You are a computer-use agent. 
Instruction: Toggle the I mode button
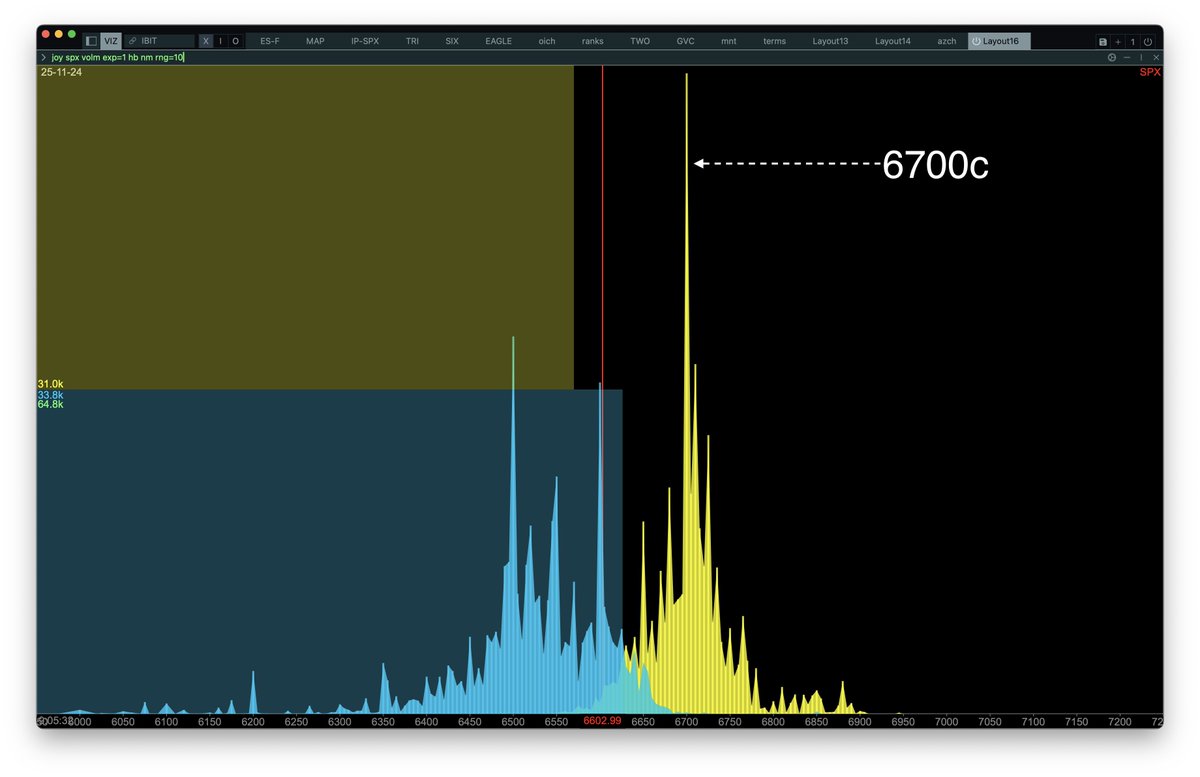[x=221, y=41]
